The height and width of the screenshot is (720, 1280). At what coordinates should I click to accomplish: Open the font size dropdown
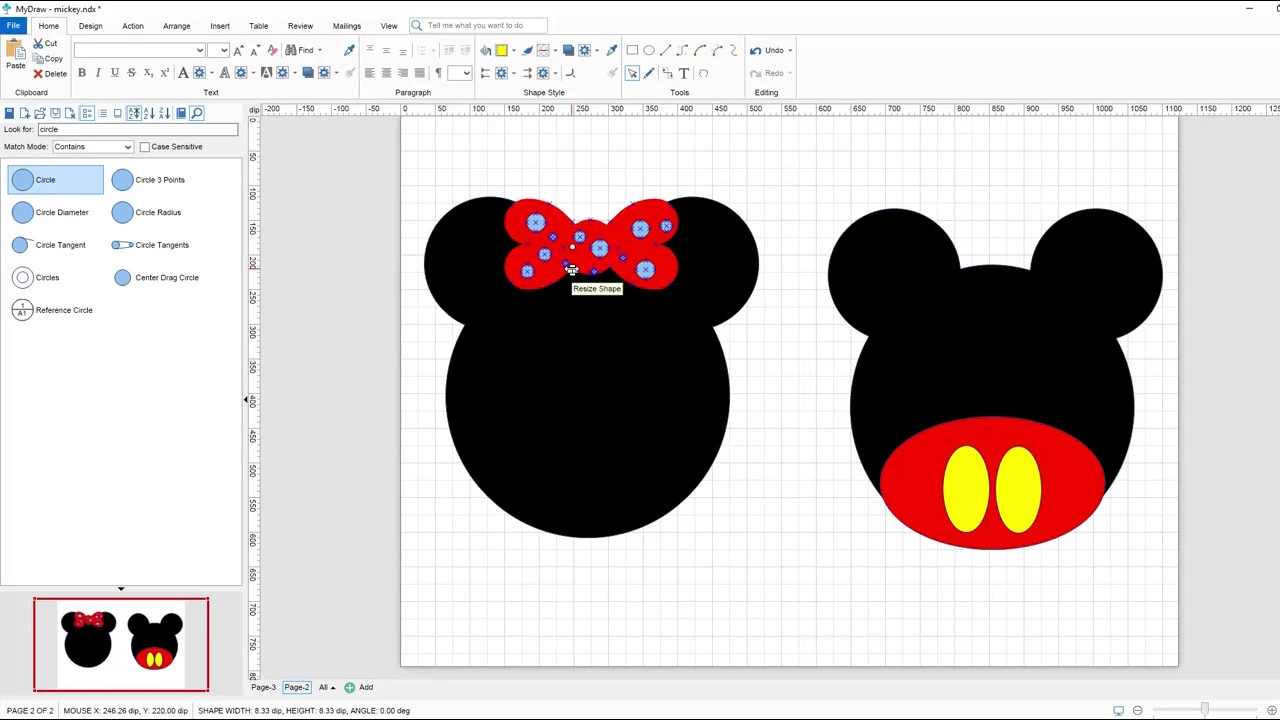click(x=223, y=50)
